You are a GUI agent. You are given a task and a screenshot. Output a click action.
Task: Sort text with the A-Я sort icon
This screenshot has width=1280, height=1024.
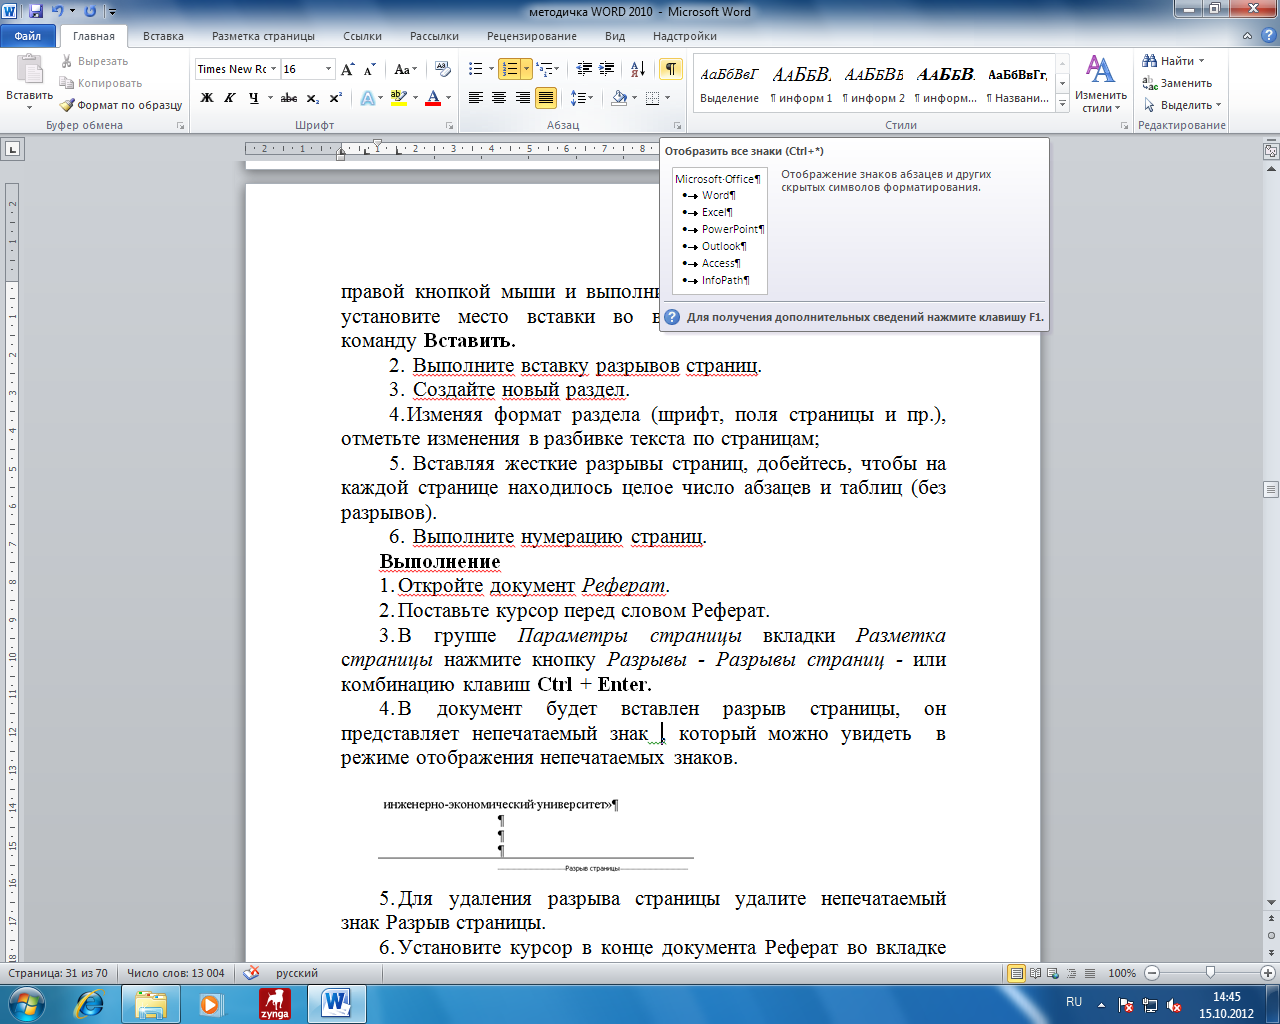coord(637,69)
